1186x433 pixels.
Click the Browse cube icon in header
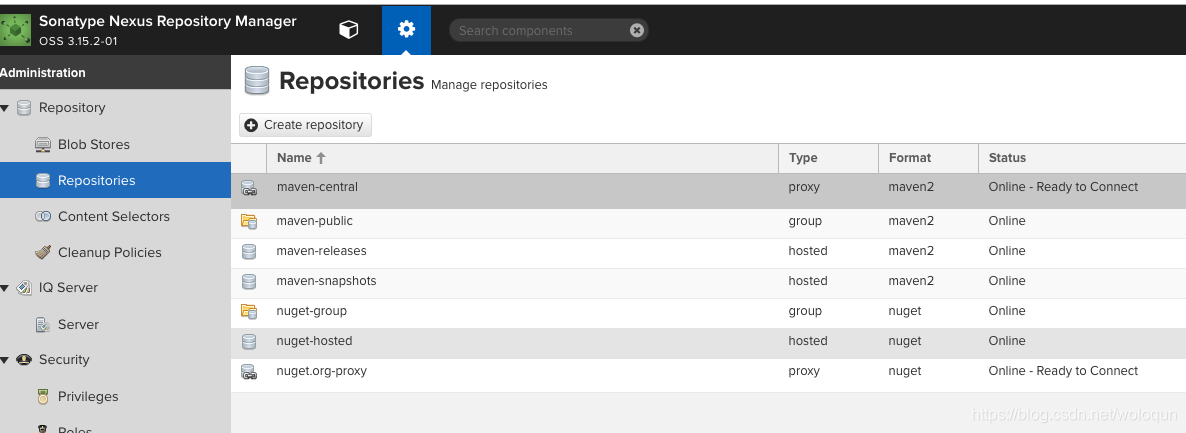point(348,30)
